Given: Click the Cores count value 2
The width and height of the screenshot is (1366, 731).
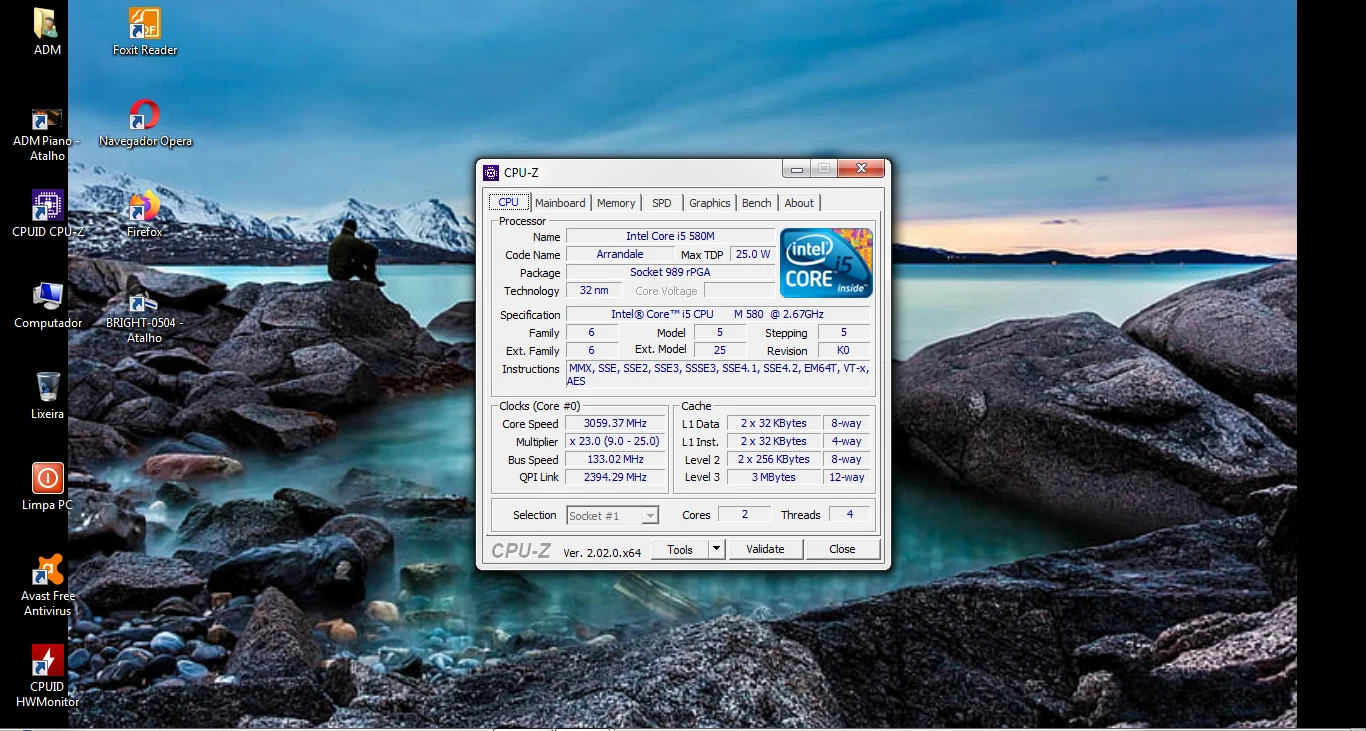Looking at the screenshot, I should (x=745, y=514).
